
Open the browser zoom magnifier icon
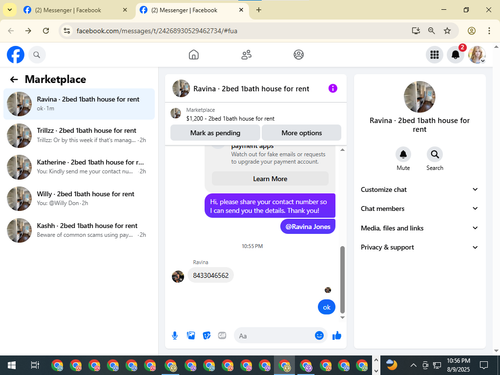coord(431,31)
